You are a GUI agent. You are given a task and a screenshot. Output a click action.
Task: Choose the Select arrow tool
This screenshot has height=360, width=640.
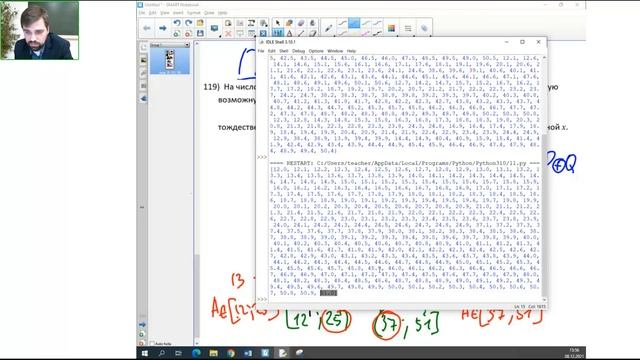(x=278, y=23)
